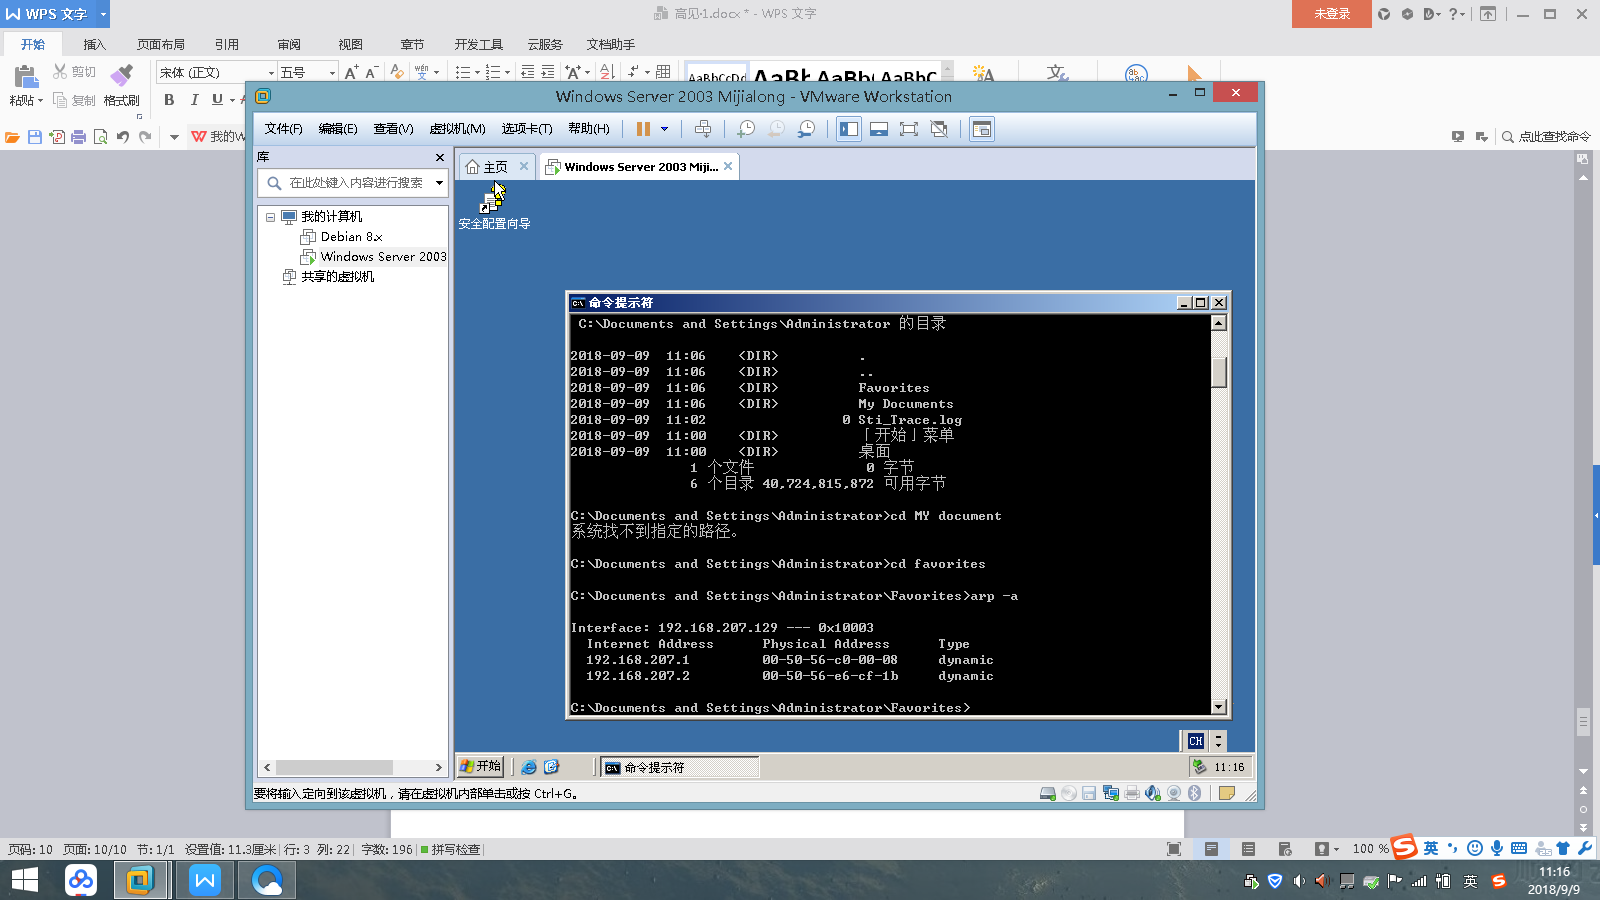Pause the virtual machine in VMware toolbar

tap(643, 129)
